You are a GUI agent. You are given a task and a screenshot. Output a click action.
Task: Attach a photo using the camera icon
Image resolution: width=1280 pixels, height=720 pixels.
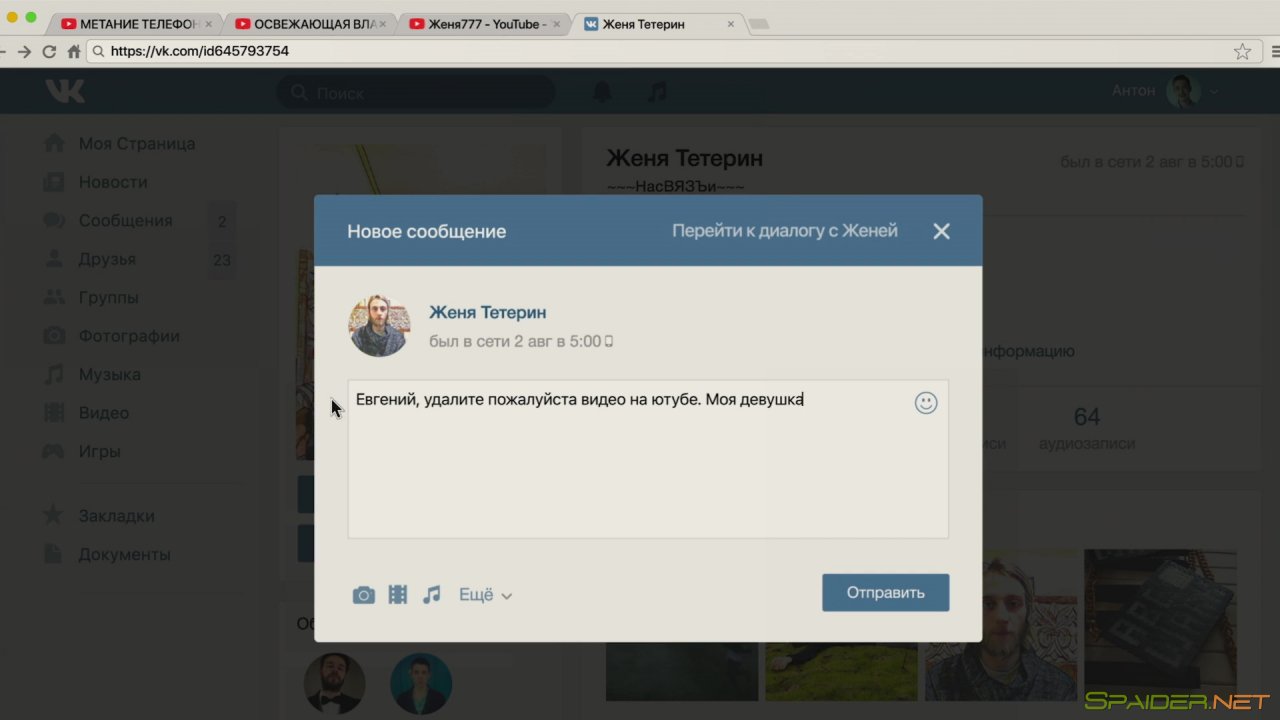pos(363,595)
